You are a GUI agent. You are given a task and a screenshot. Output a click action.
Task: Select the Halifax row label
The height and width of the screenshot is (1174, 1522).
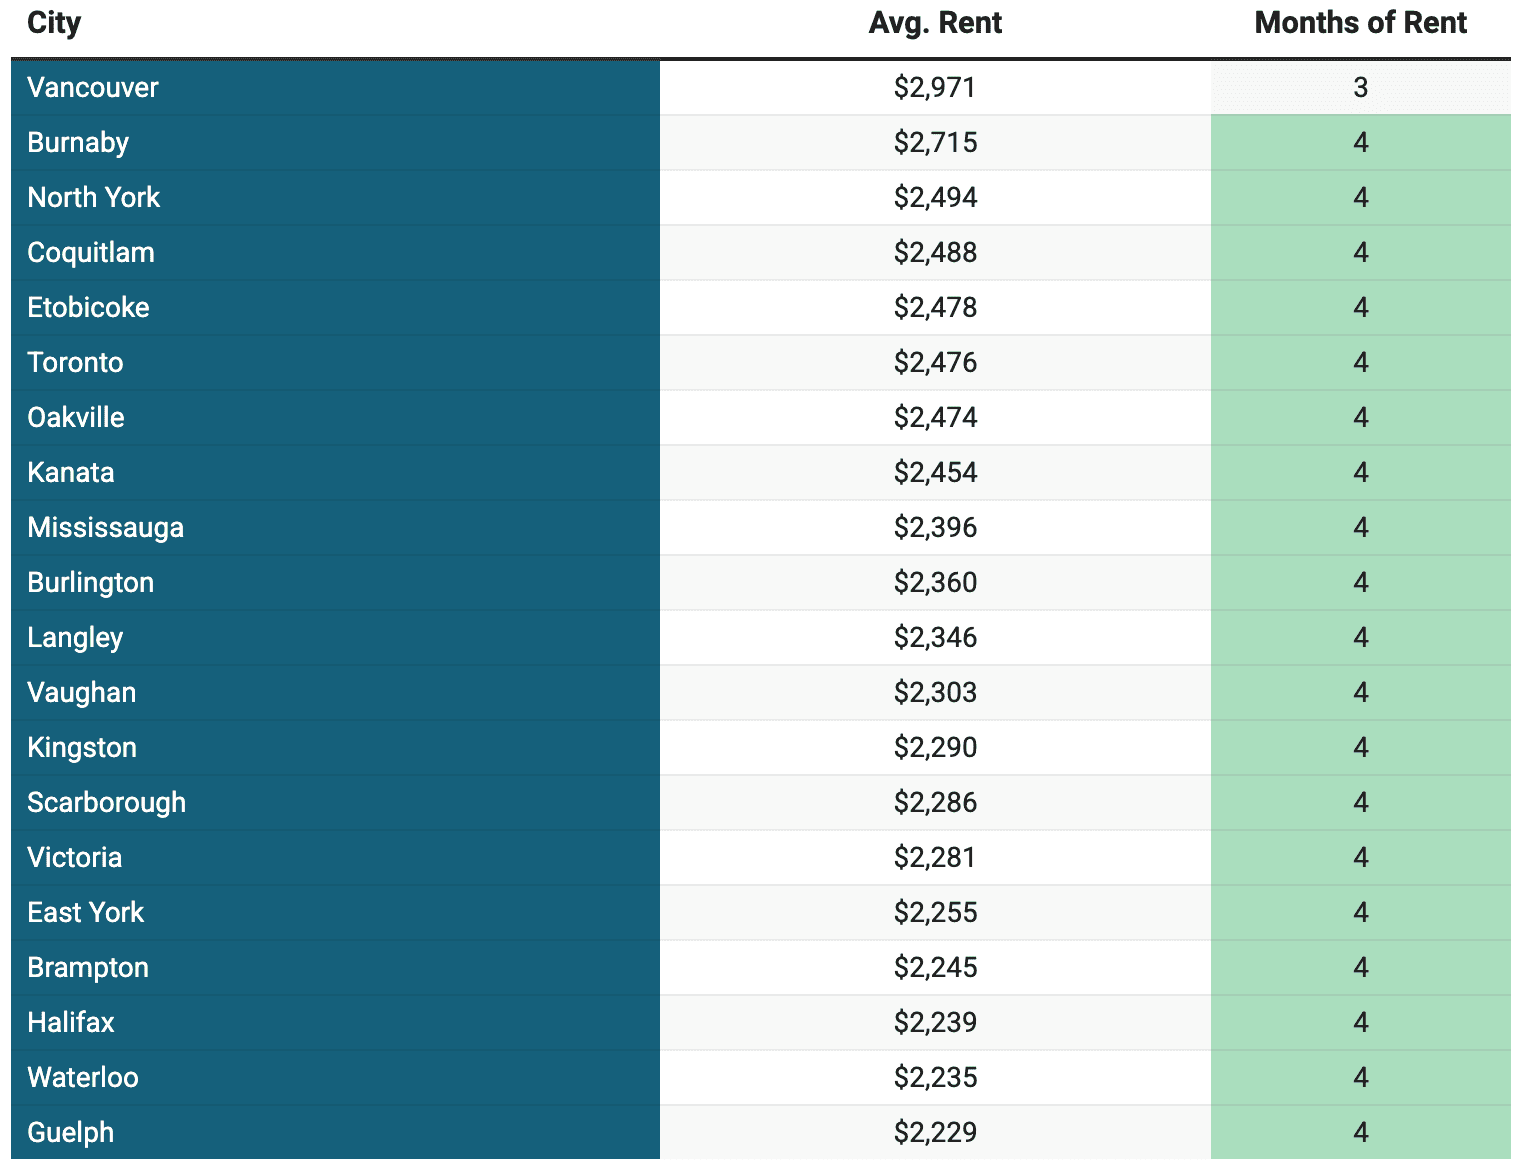pyautogui.click(x=71, y=1023)
